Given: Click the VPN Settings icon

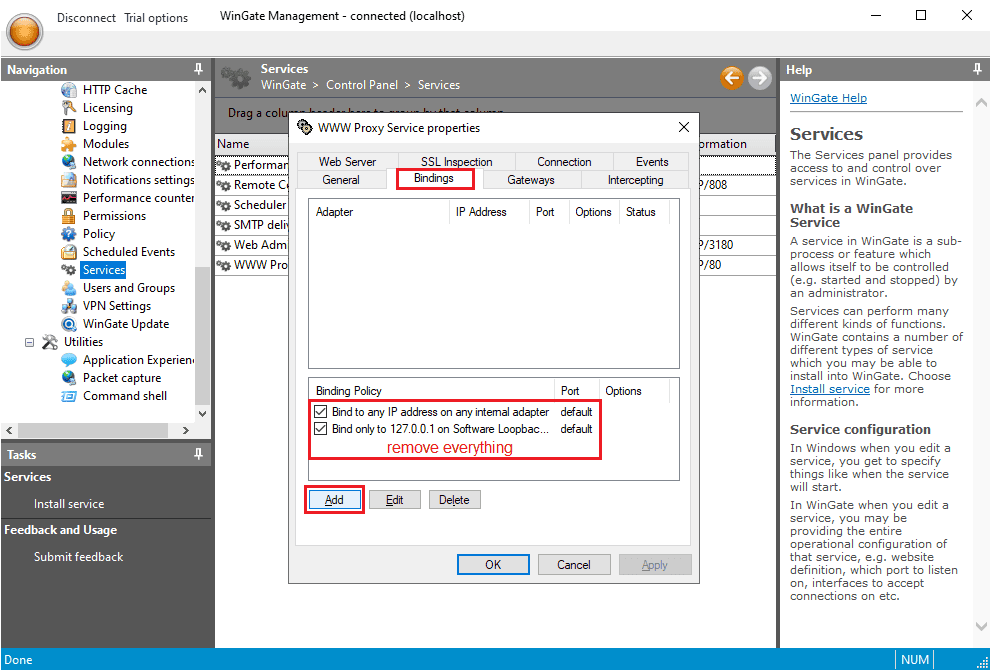Looking at the screenshot, I should [x=69, y=306].
